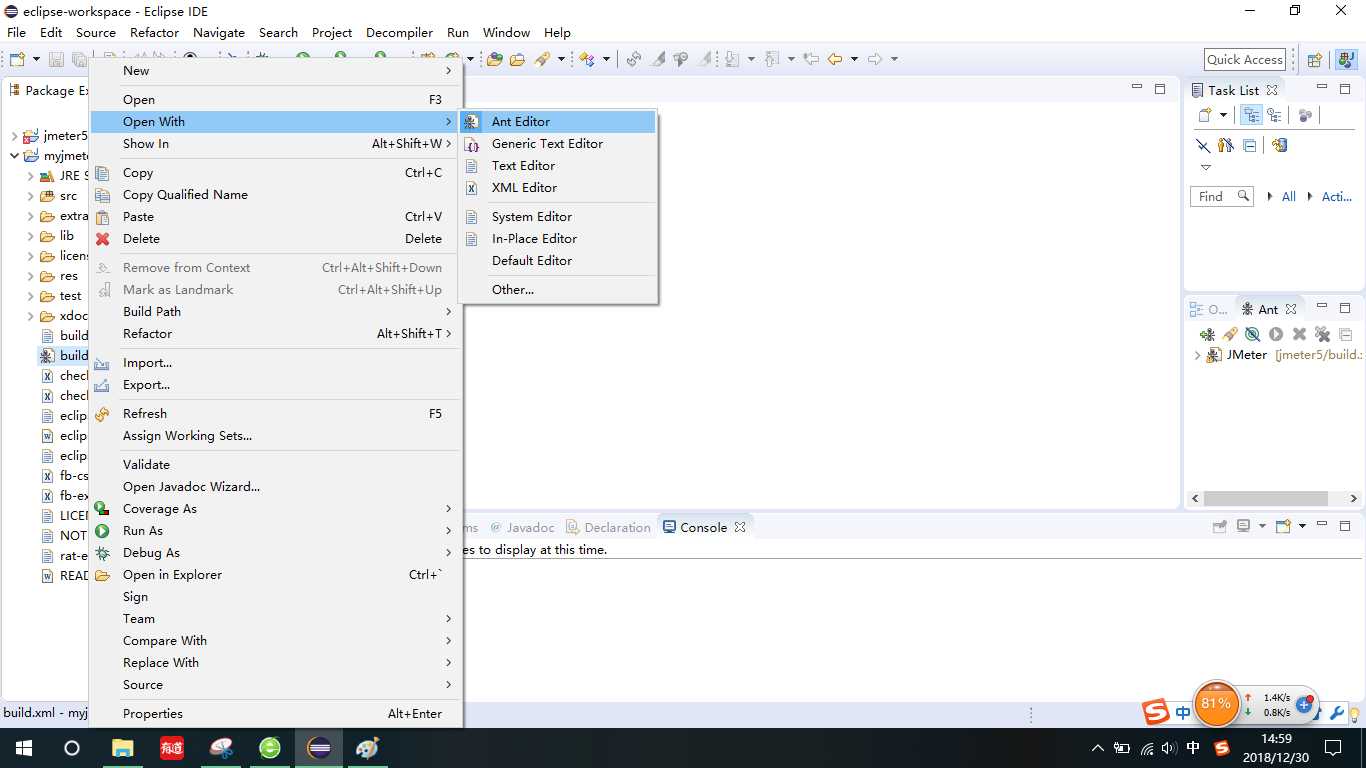Click Run Default Target icon in Ant view
Image resolution: width=1366 pixels, height=768 pixels.
click(1276, 334)
